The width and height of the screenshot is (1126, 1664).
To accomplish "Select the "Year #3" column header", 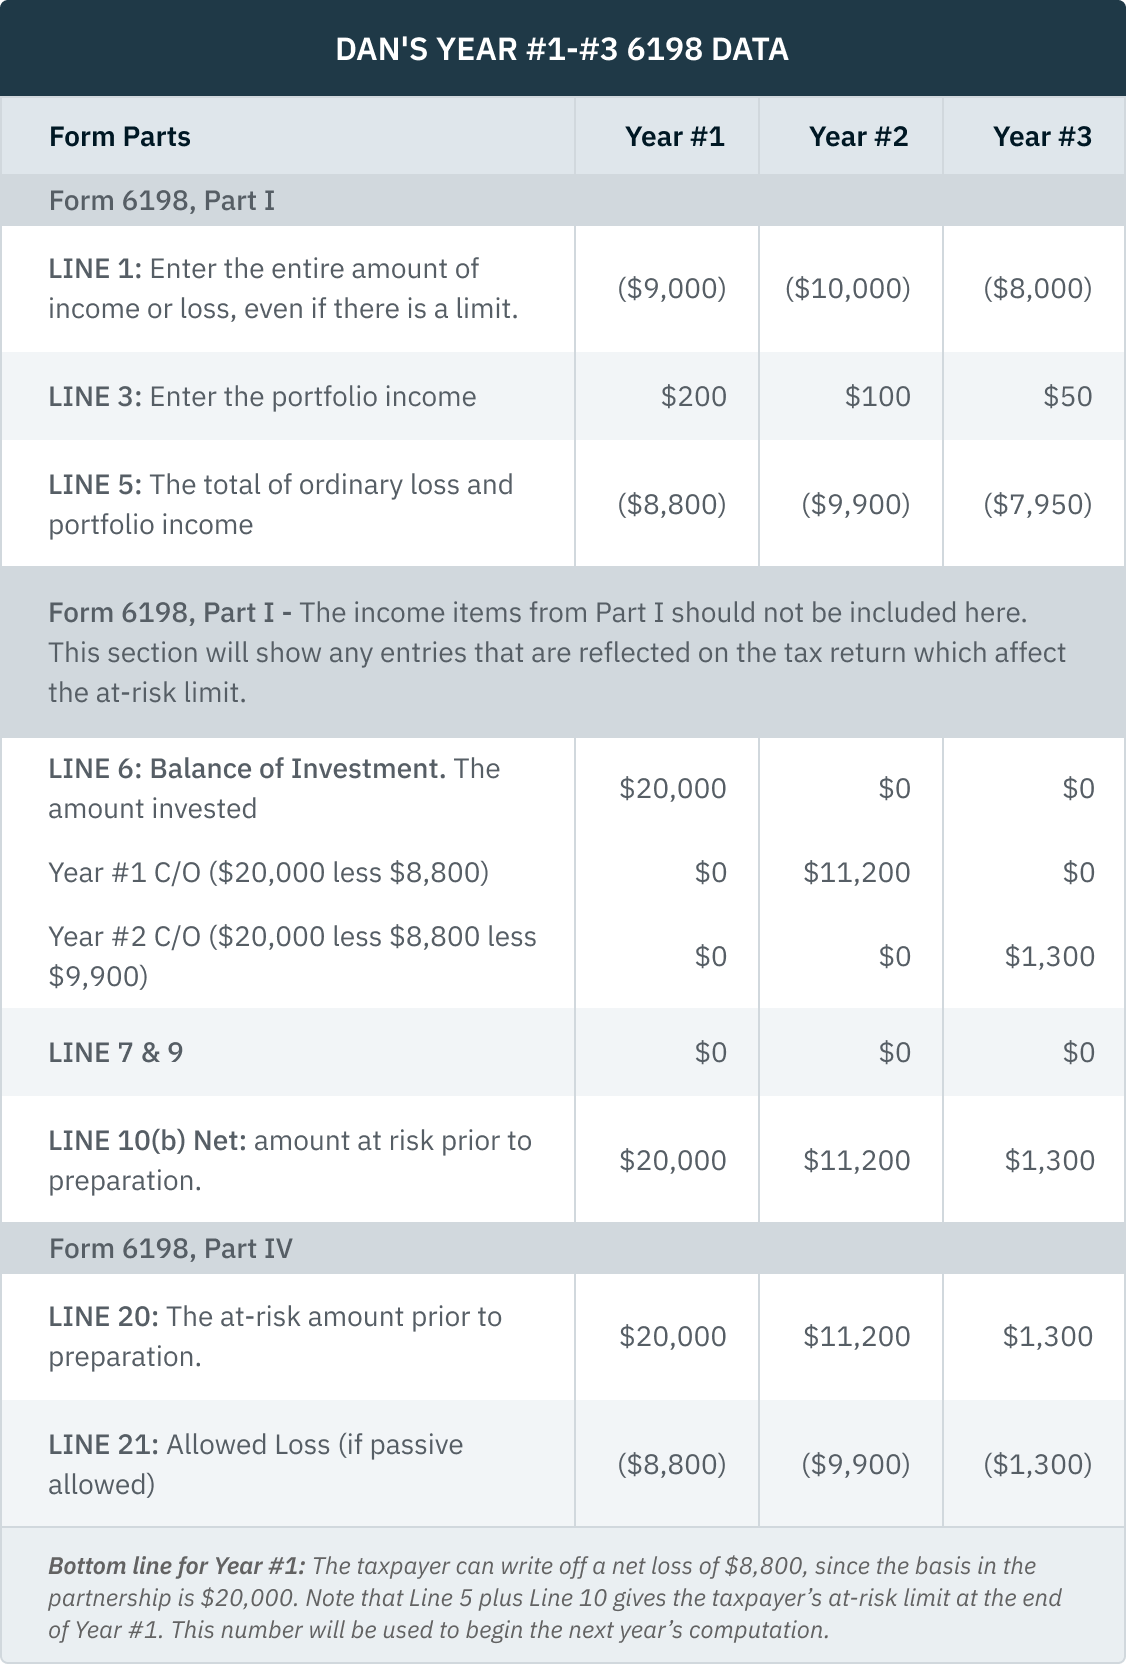I will 1042,137.
